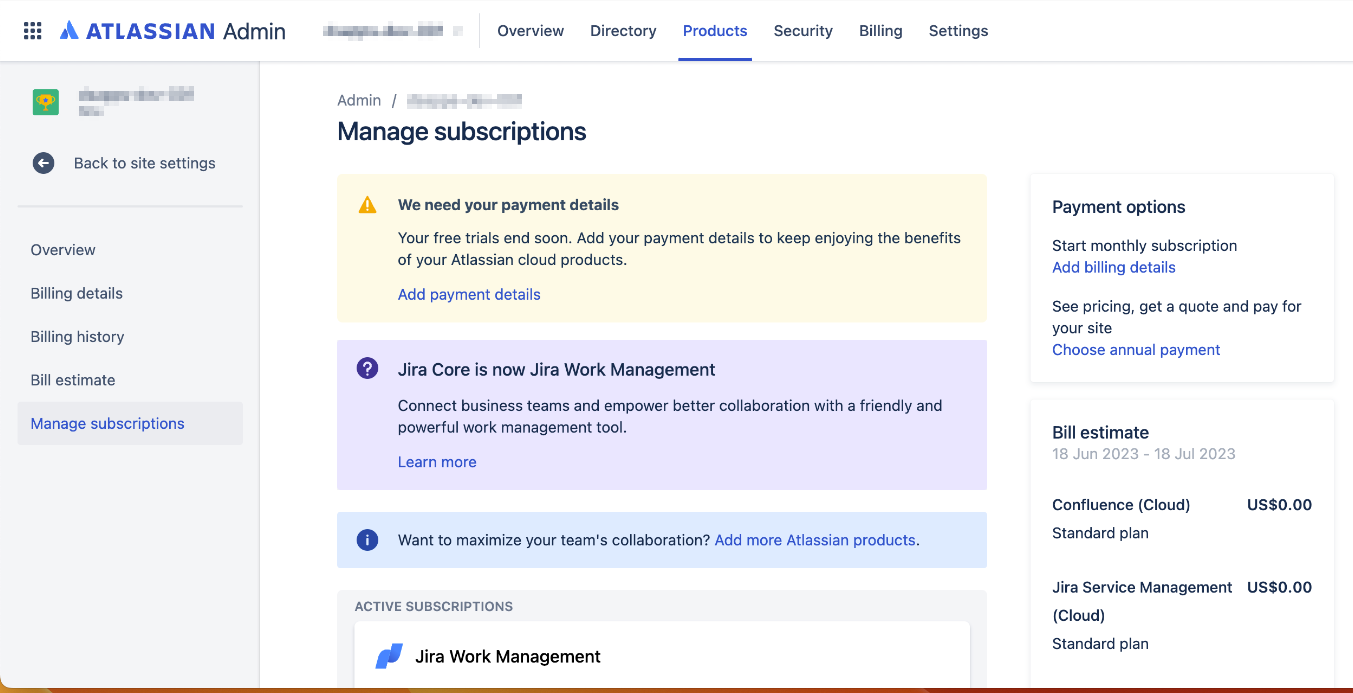Open the Overview tab in top navigation

[x=530, y=31]
